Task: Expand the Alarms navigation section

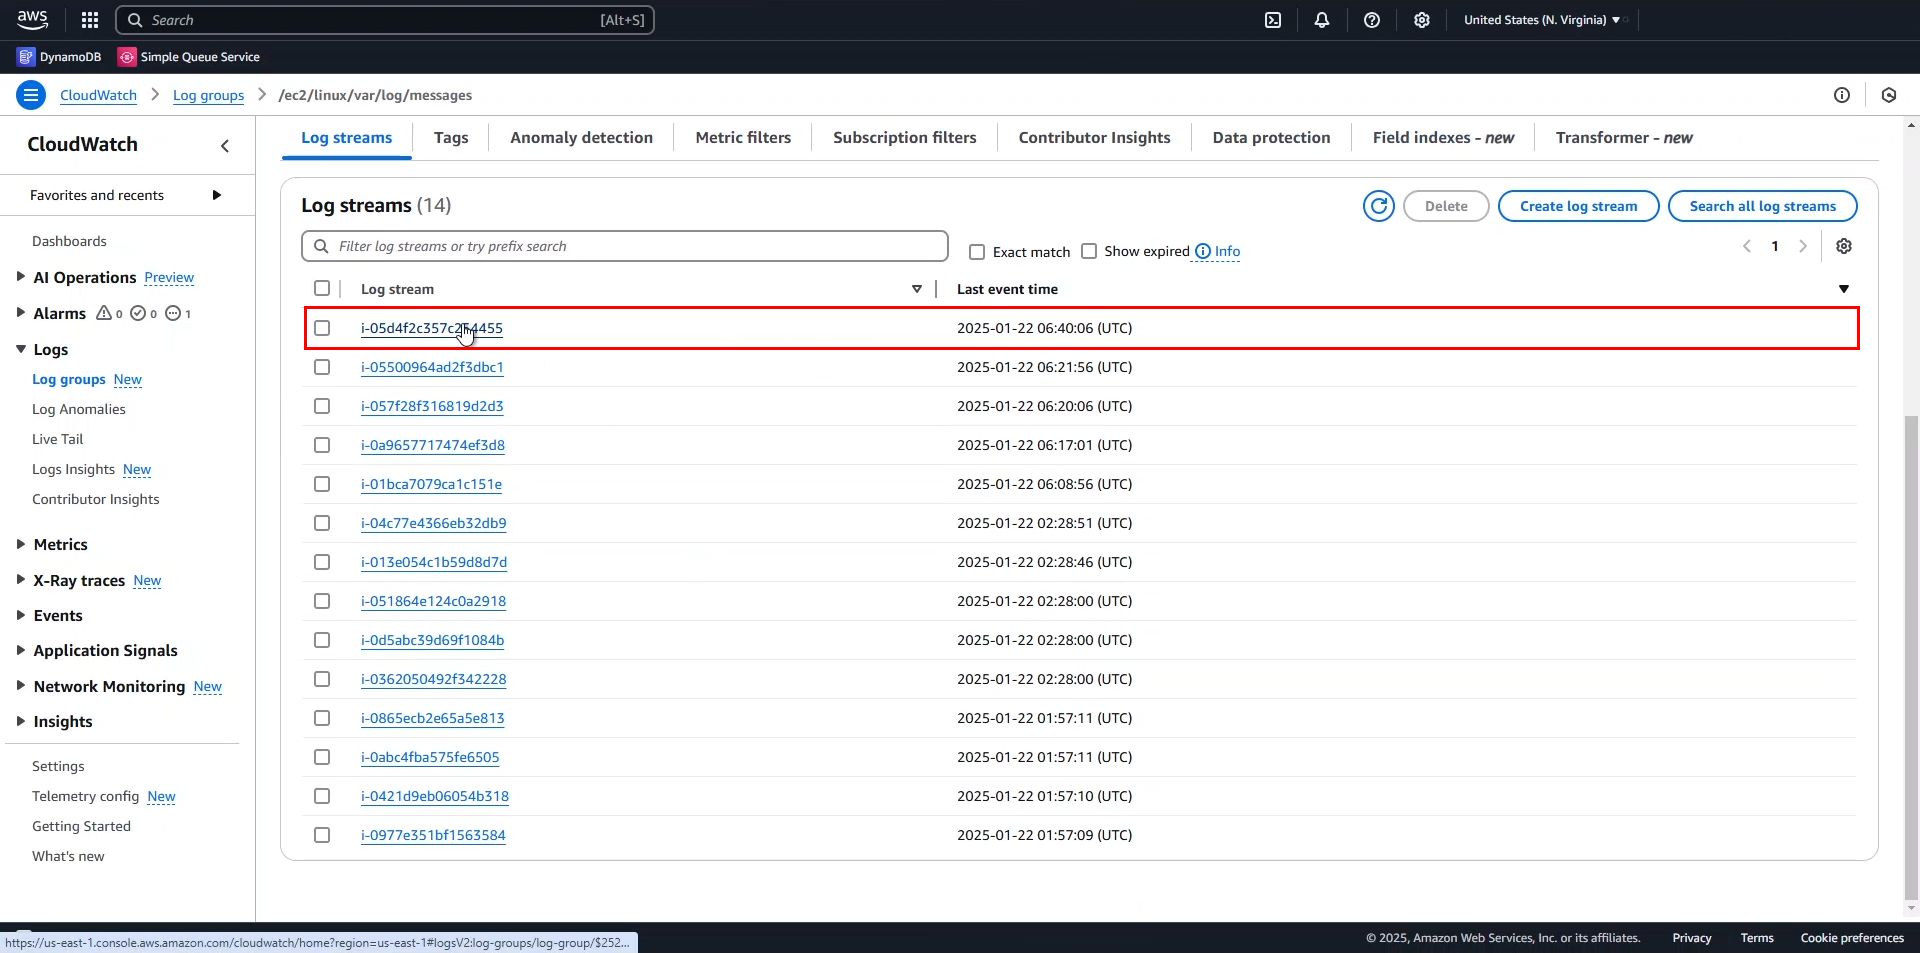Action: click(21, 313)
